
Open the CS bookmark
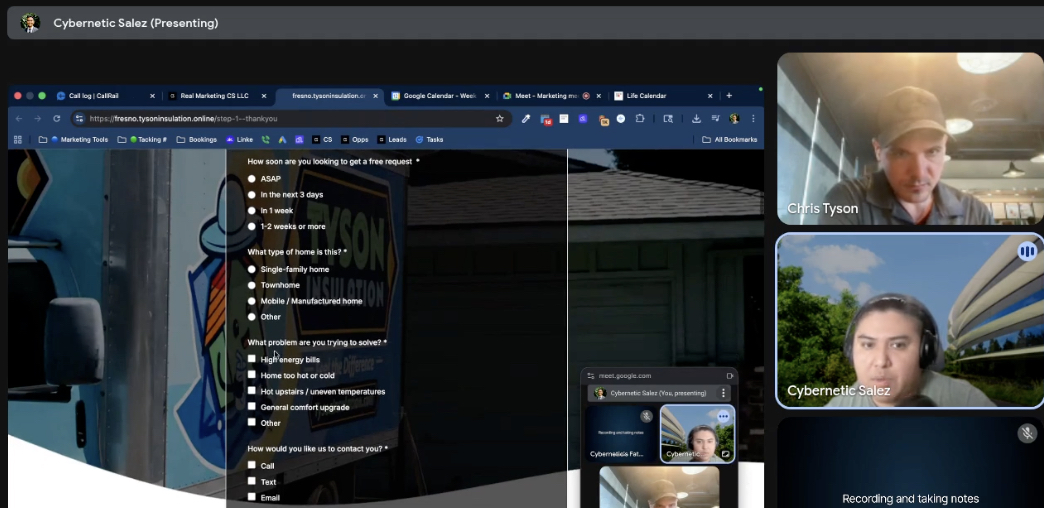322,140
